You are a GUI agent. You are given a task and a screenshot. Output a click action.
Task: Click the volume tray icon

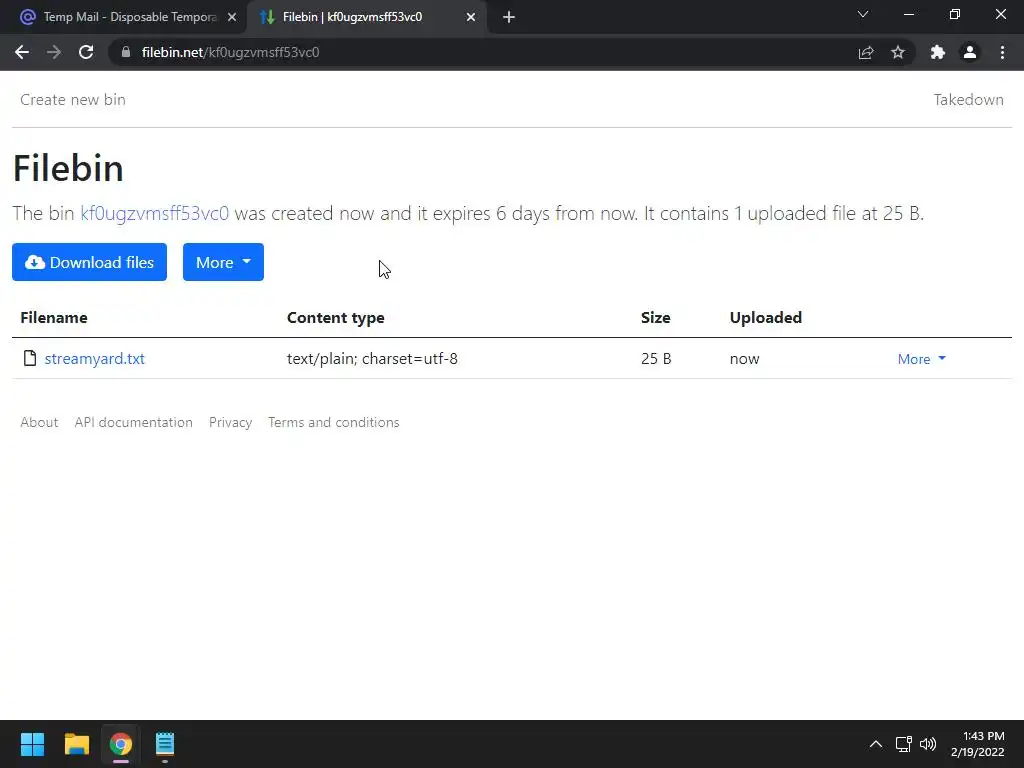927,744
